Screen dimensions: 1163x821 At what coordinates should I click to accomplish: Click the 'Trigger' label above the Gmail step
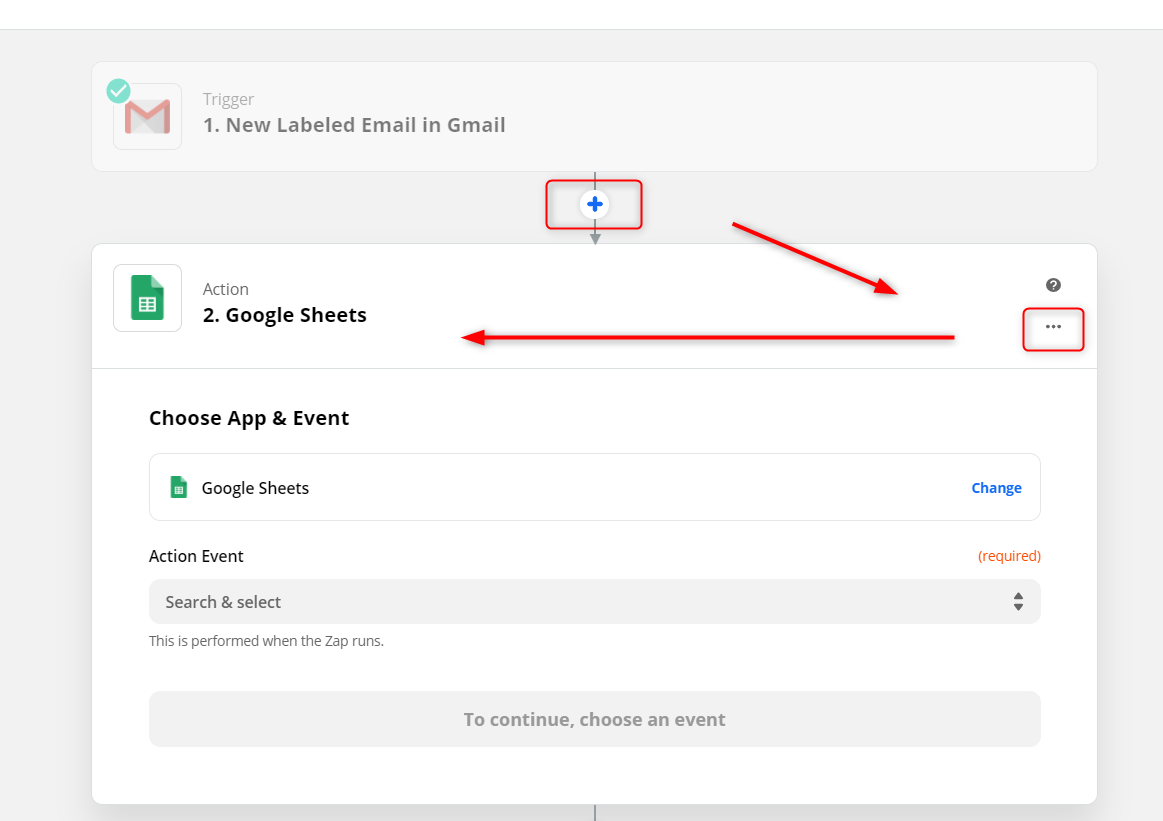click(x=228, y=99)
